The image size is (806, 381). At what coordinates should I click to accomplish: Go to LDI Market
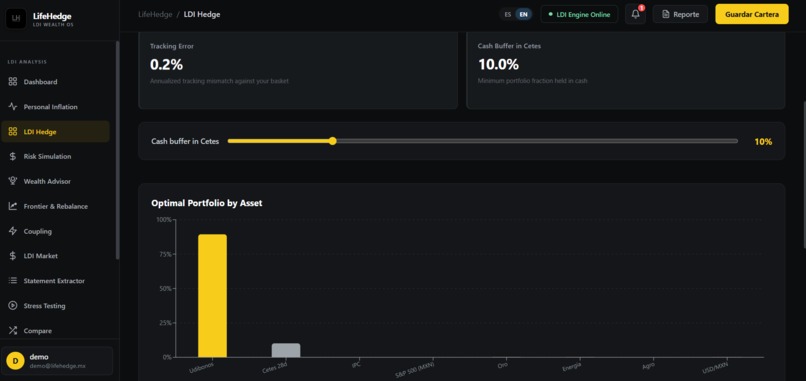[56, 256]
